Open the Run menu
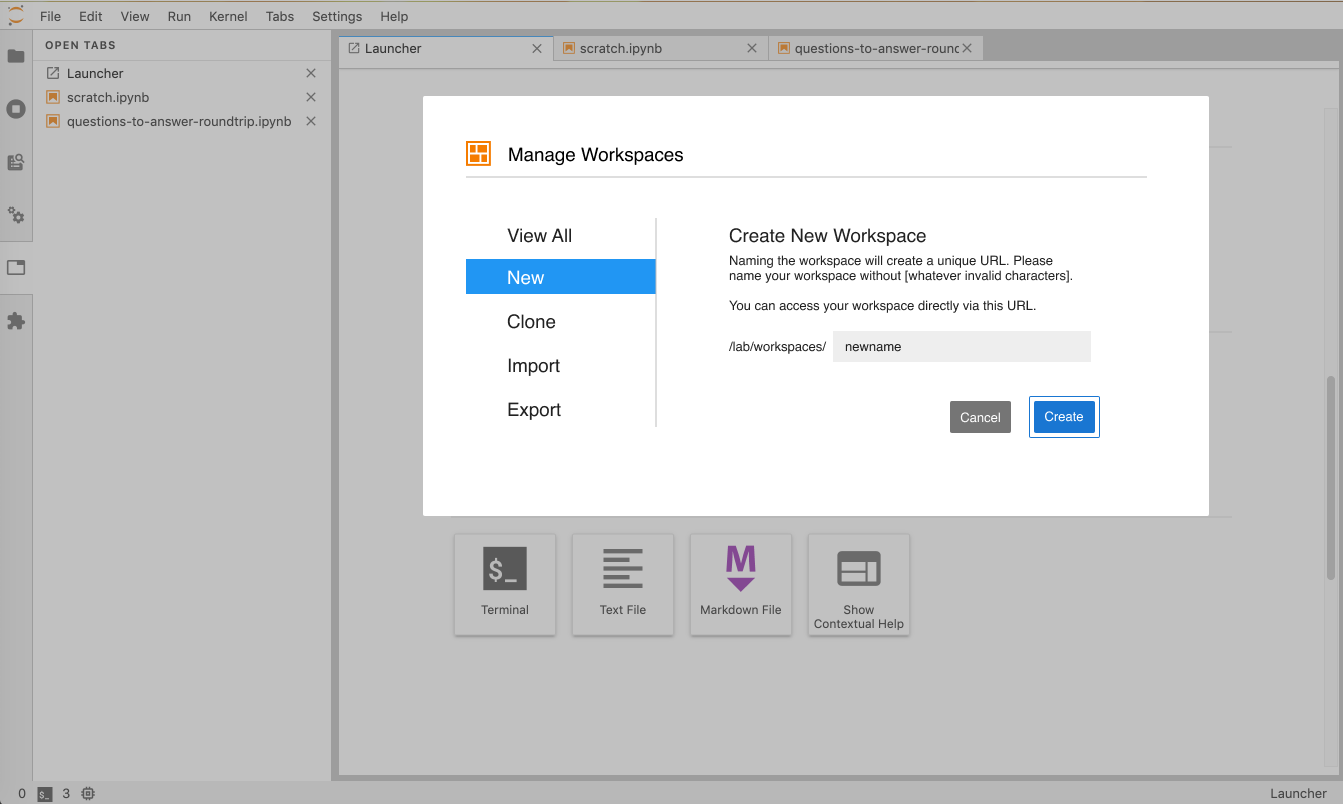Screen dimensions: 1343x804 tap(180, 16)
